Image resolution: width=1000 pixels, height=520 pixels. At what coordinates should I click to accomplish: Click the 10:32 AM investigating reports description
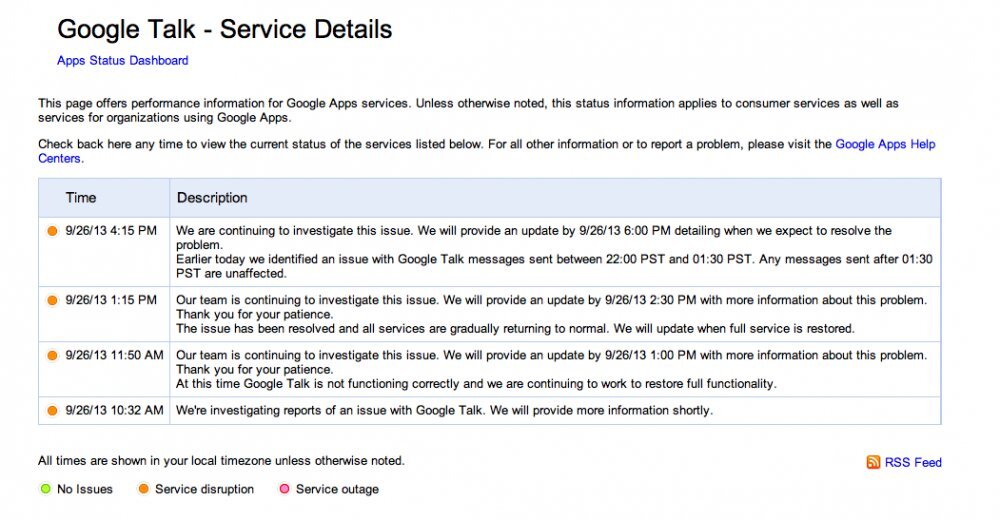[x=444, y=410]
